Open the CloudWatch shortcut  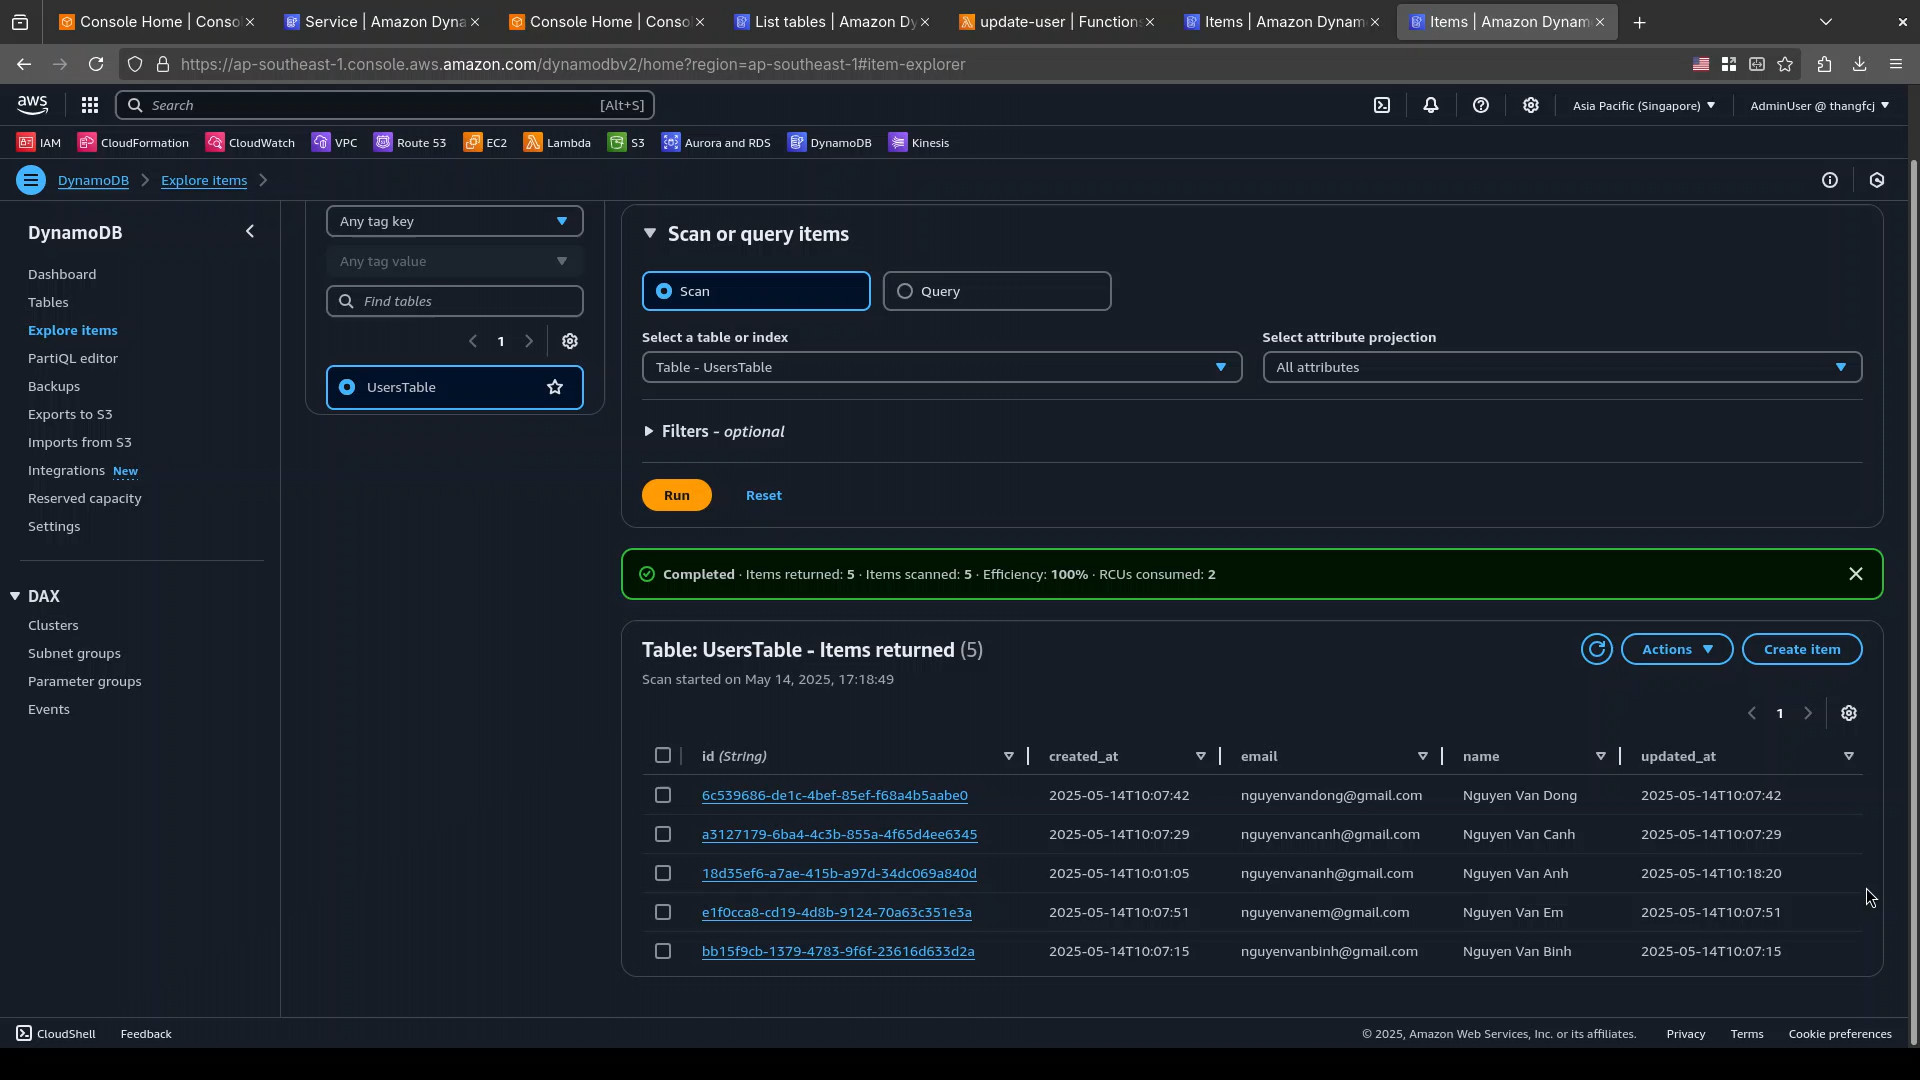(x=250, y=142)
